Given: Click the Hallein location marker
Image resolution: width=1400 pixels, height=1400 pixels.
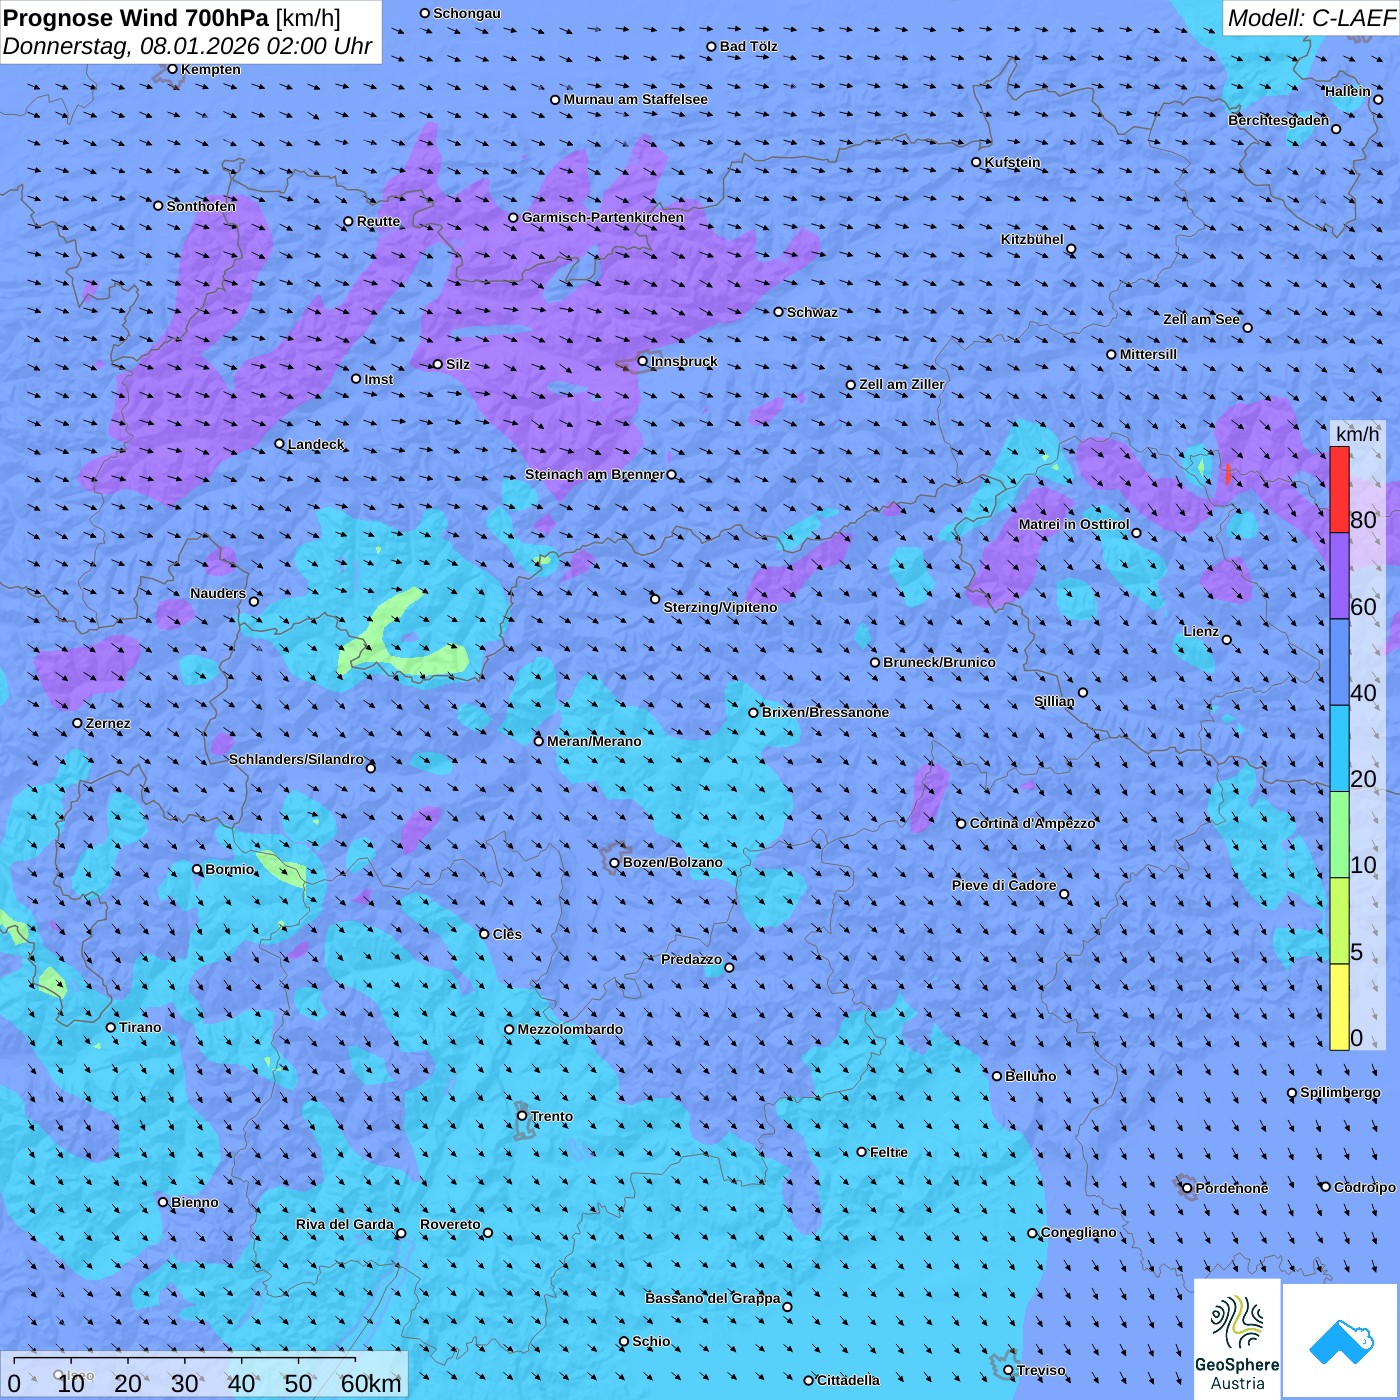Looking at the screenshot, I should click(1378, 99).
